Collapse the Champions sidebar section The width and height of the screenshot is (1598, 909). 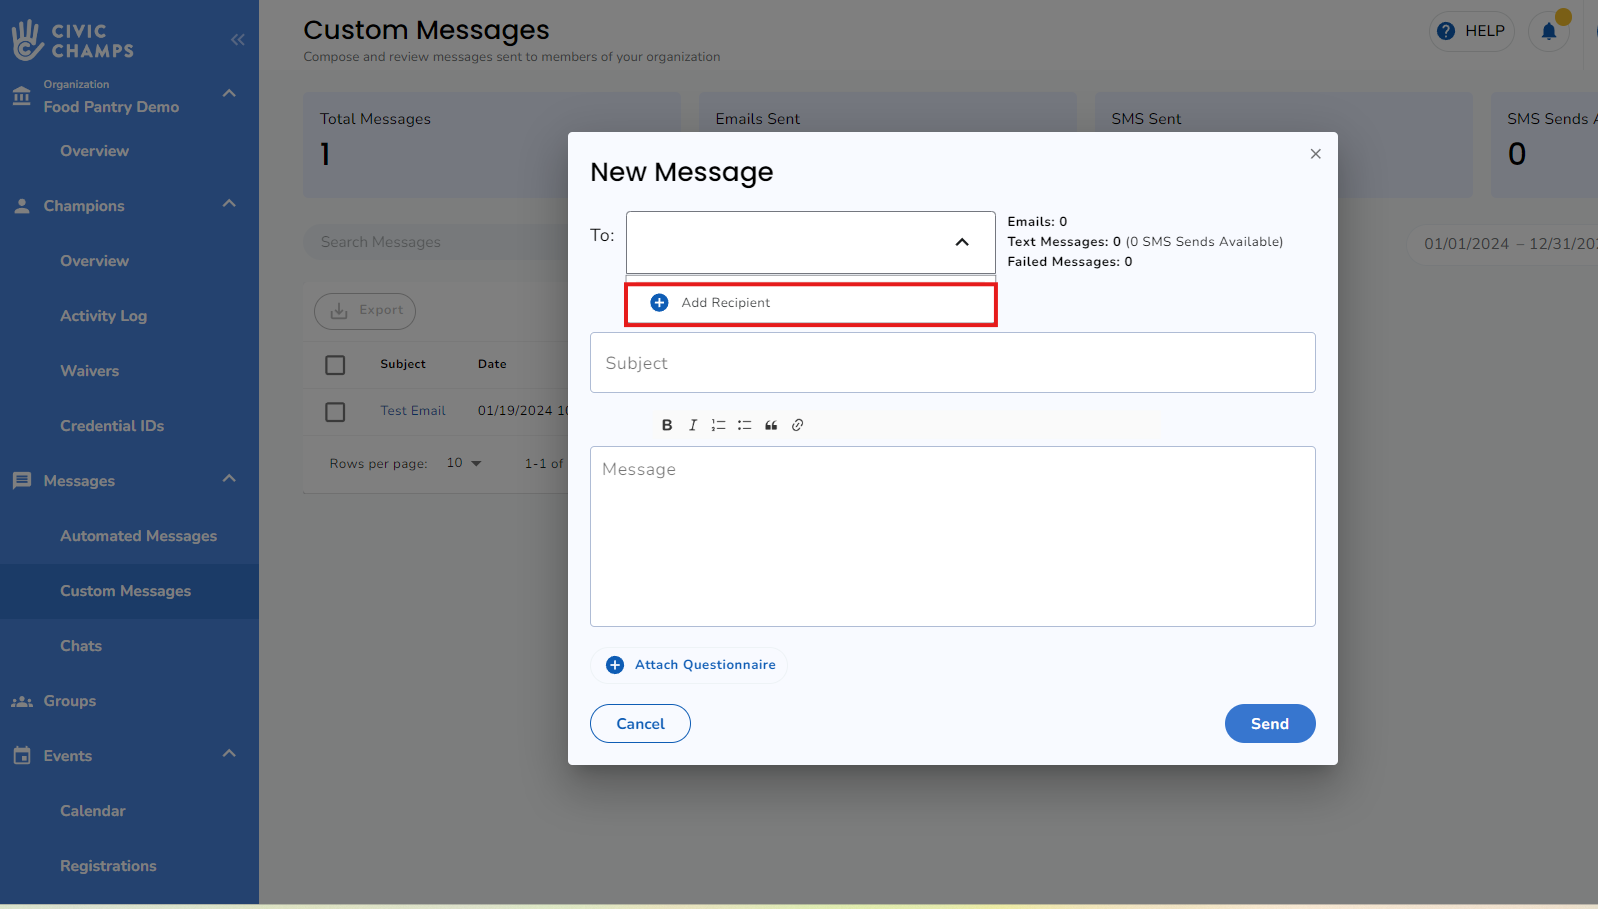point(229,204)
